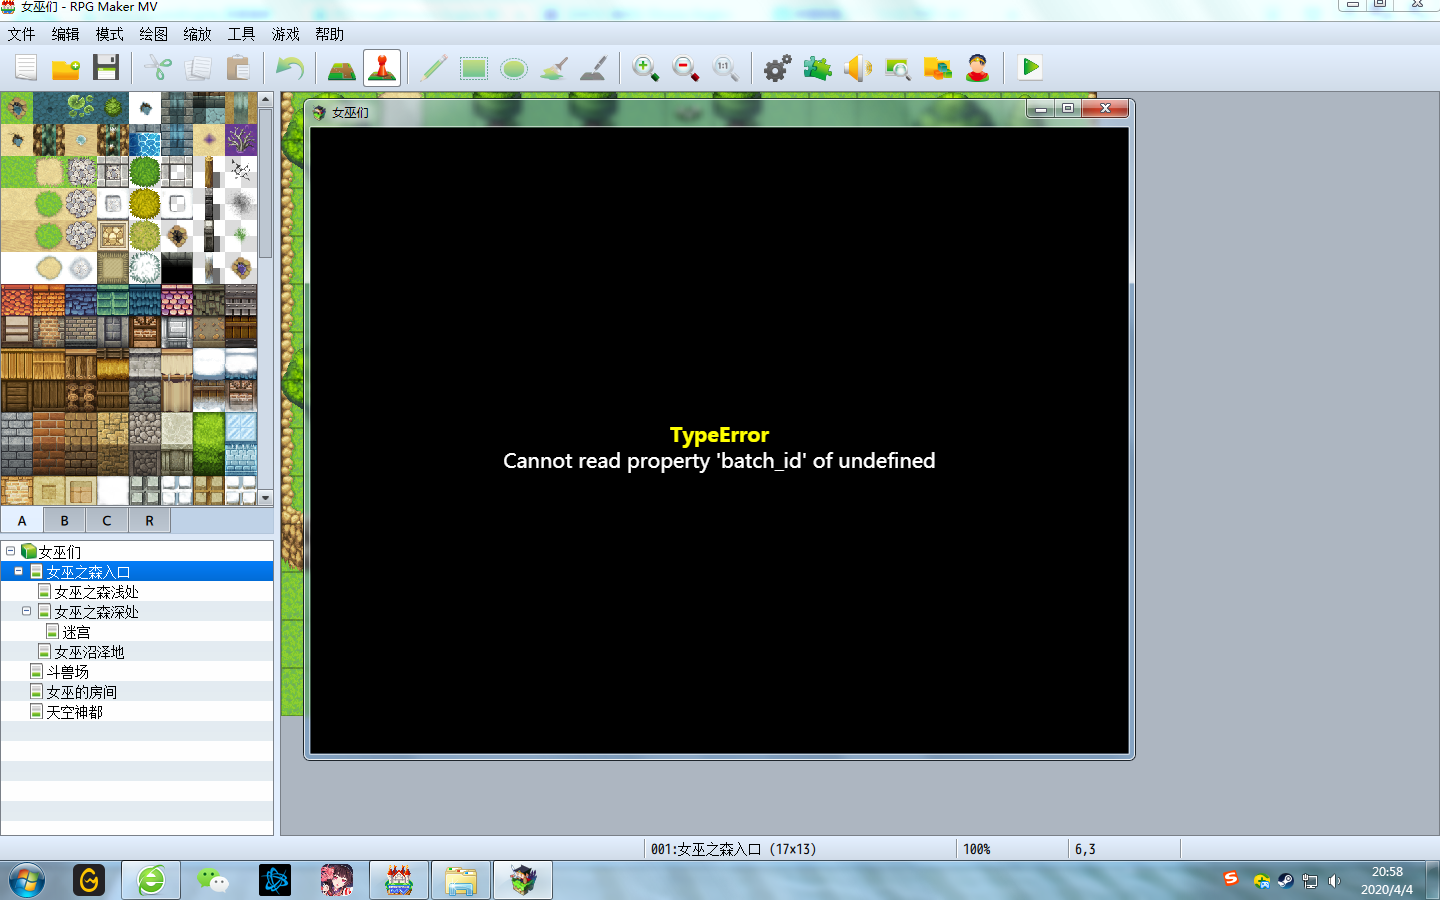This screenshot has height=900, width=1440.
Task: Open the Plugin Manager puzzle icon
Action: pyautogui.click(x=818, y=68)
